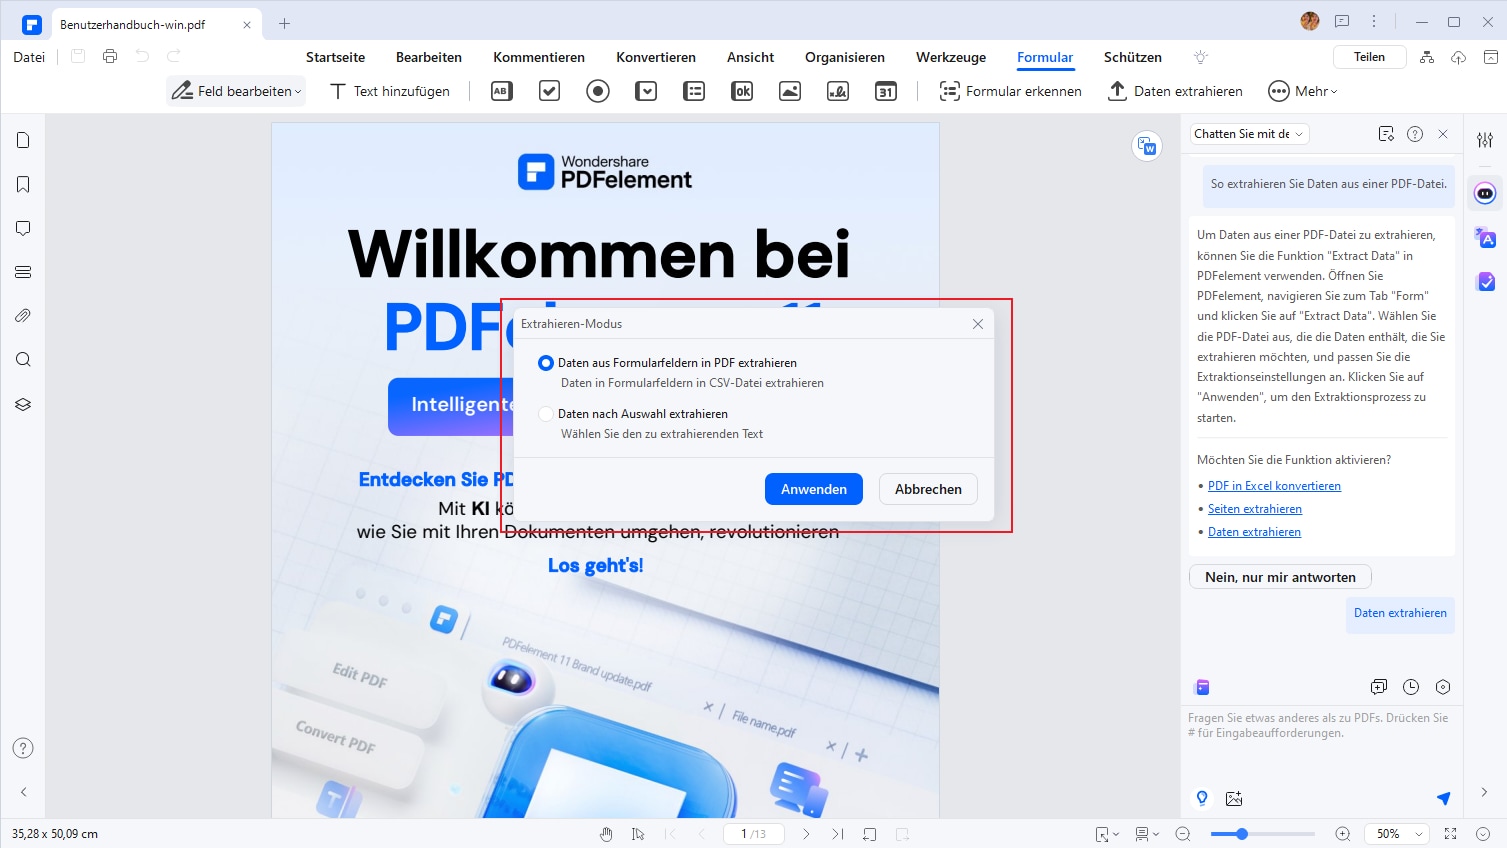This screenshot has height=848, width=1507.
Task: Select the radio button form tool
Action: [598, 91]
